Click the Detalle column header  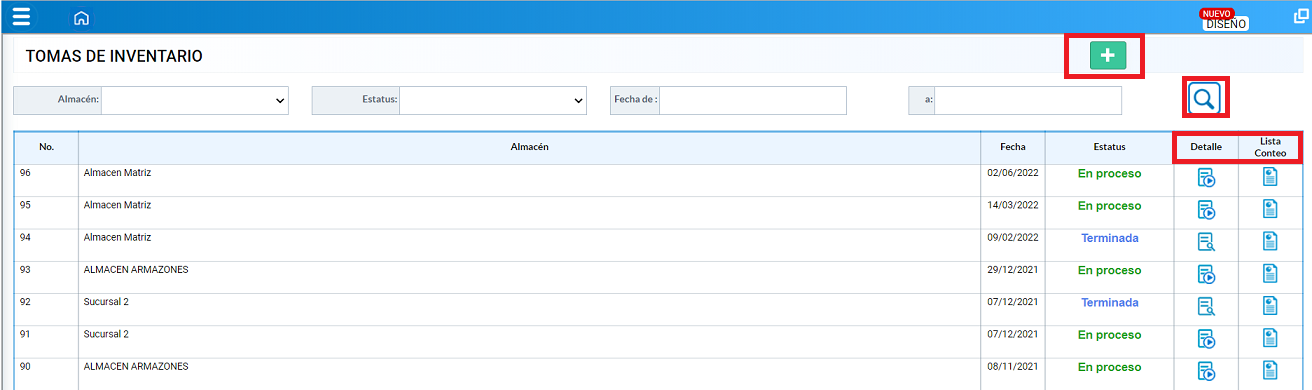coord(1206,147)
